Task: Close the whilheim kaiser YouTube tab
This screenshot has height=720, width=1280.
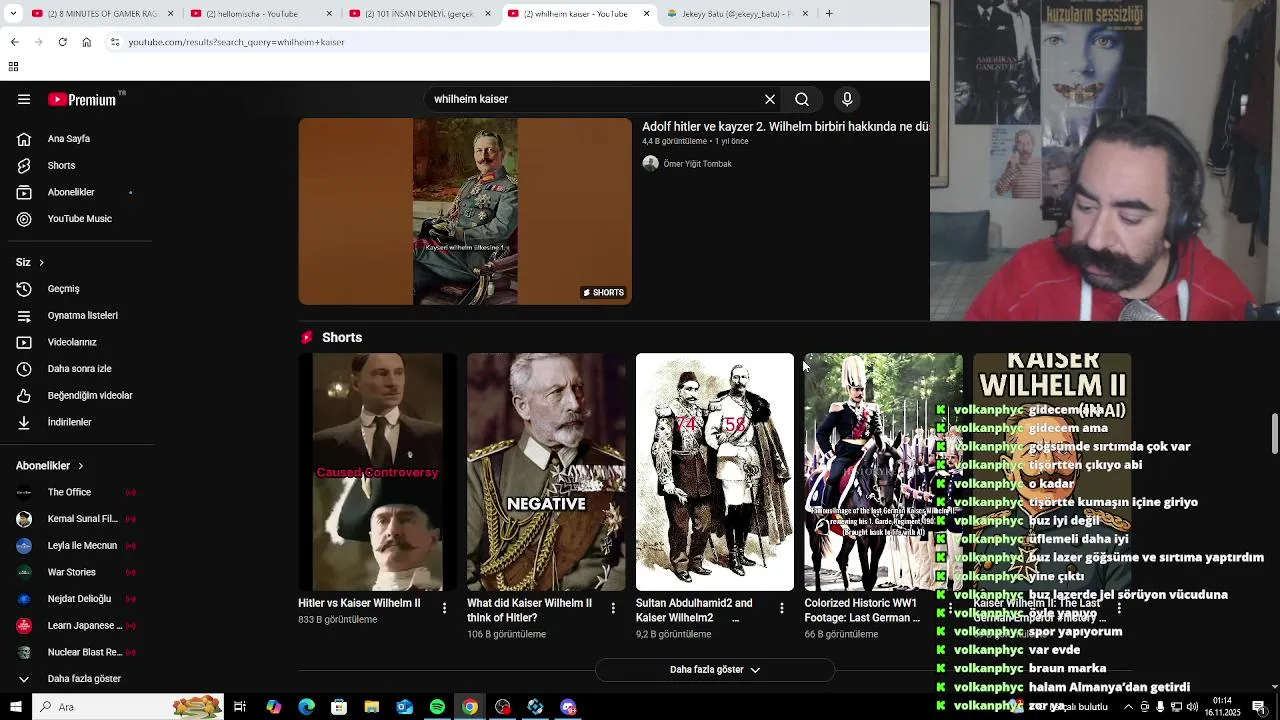Action: 647,14
